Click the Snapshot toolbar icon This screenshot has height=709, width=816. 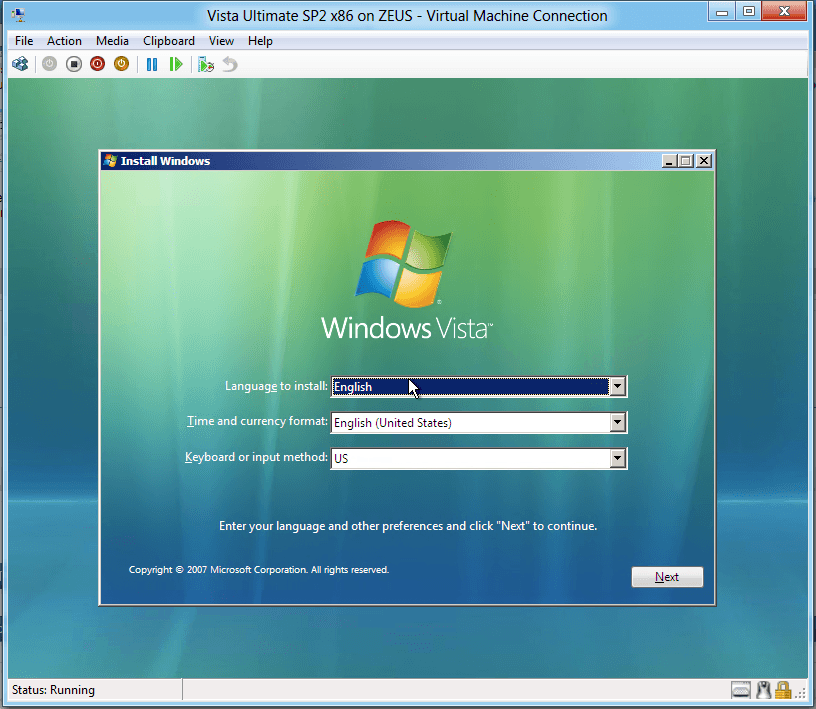point(206,64)
